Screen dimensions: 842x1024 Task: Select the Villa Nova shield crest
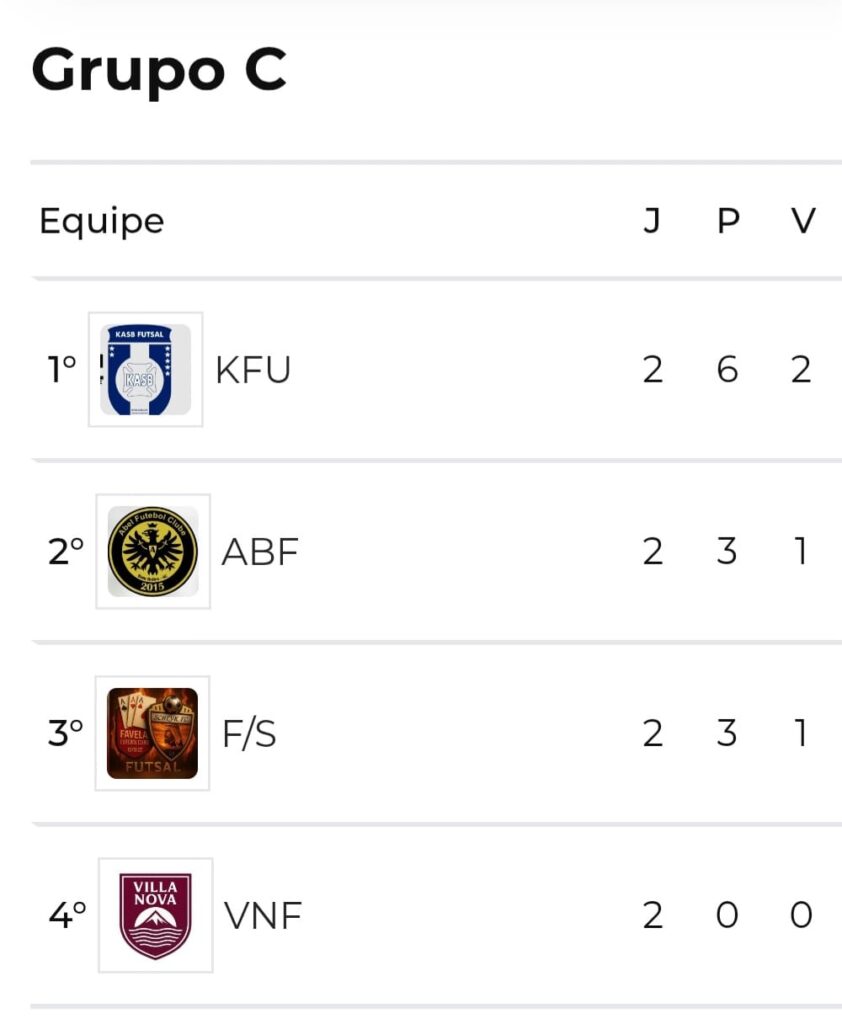pos(155,915)
